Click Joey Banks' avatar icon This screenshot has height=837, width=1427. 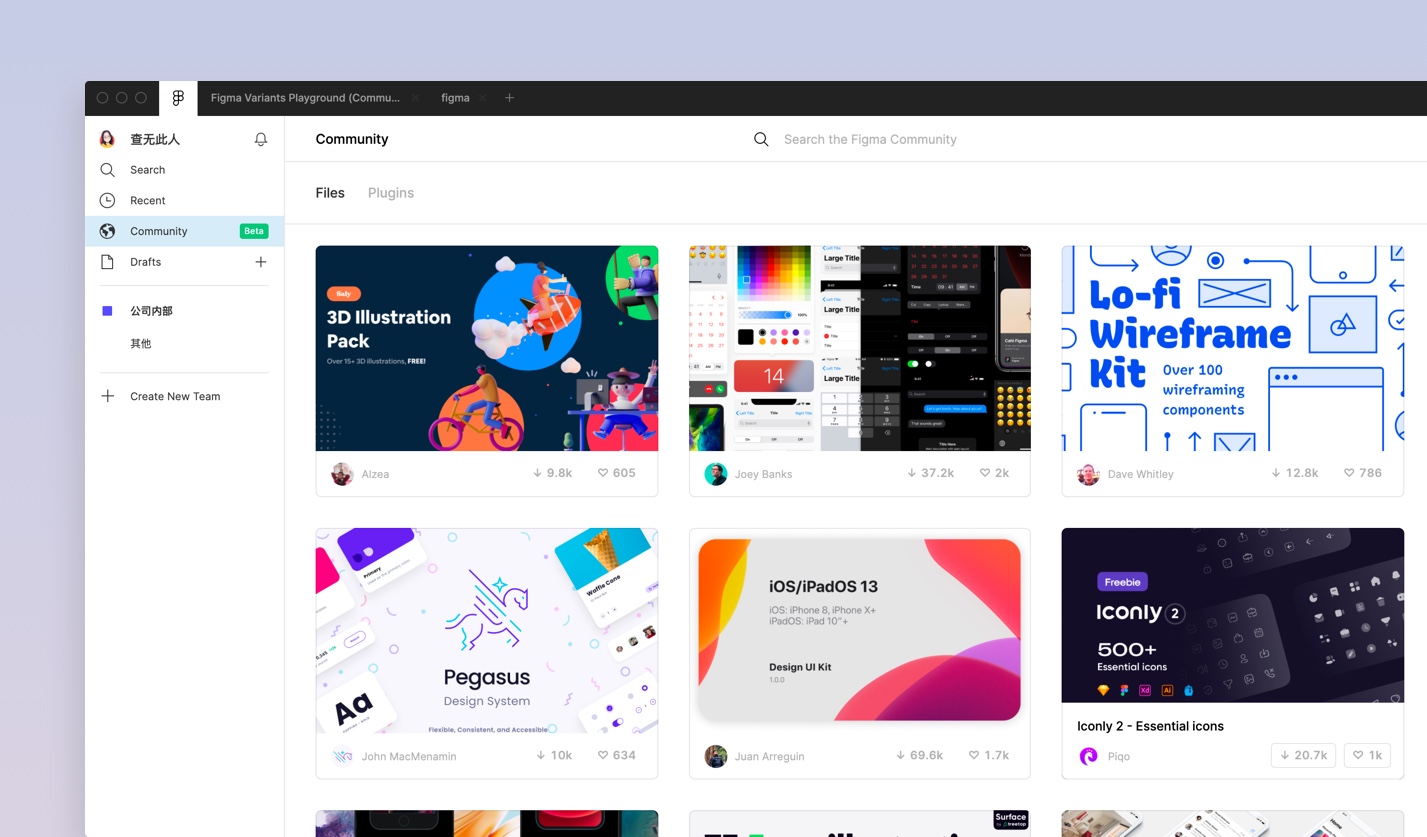click(715, 474)
